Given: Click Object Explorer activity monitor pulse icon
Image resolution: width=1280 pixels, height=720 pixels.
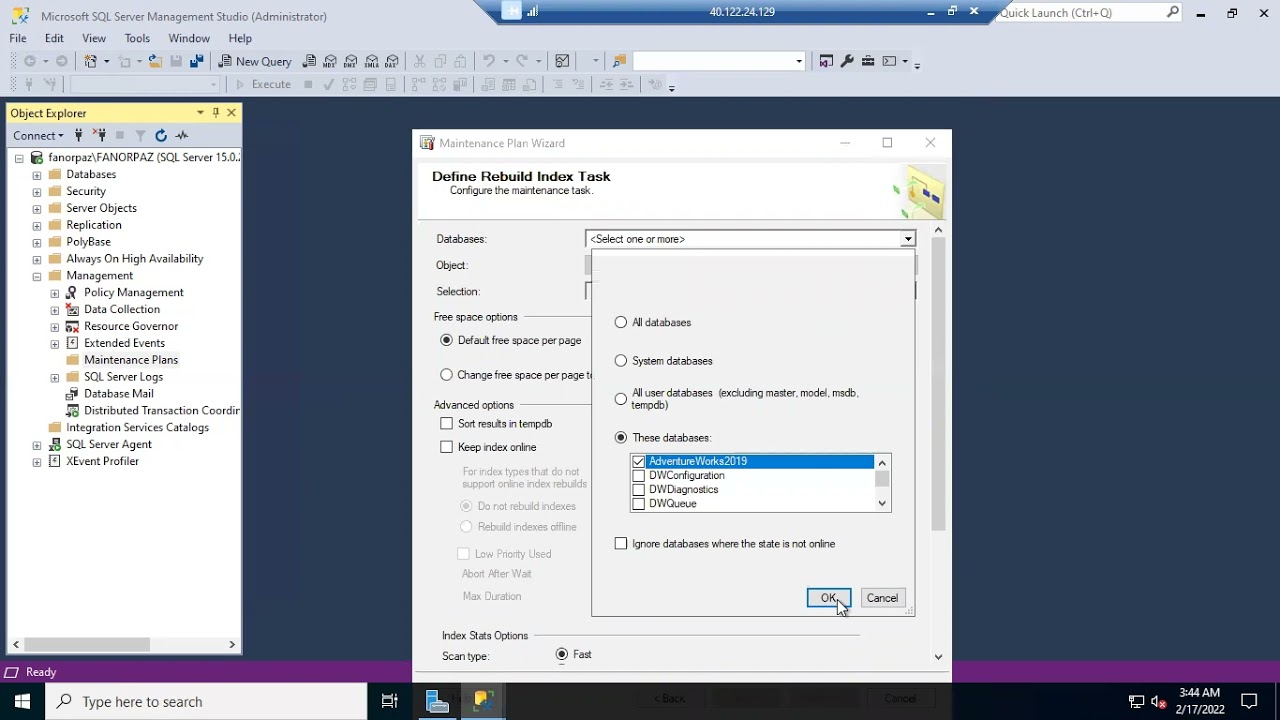Looking at the screenshot, I should [x=182, y=135].
